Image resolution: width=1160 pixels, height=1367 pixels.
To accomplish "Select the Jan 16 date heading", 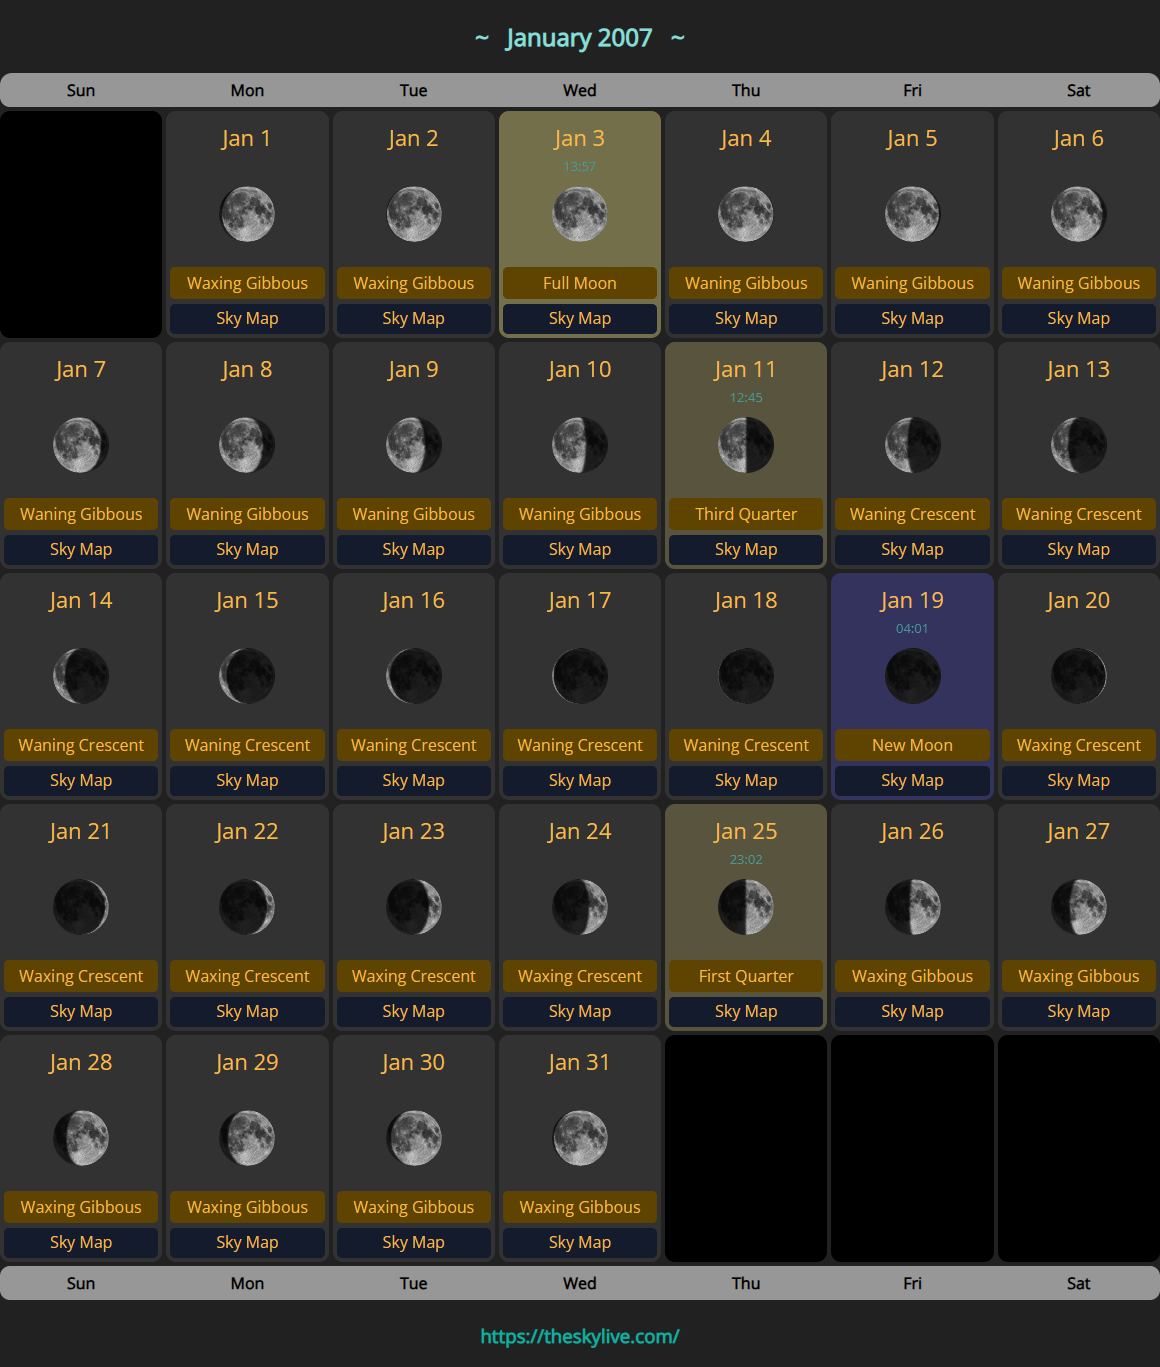I will click(413, 600).
